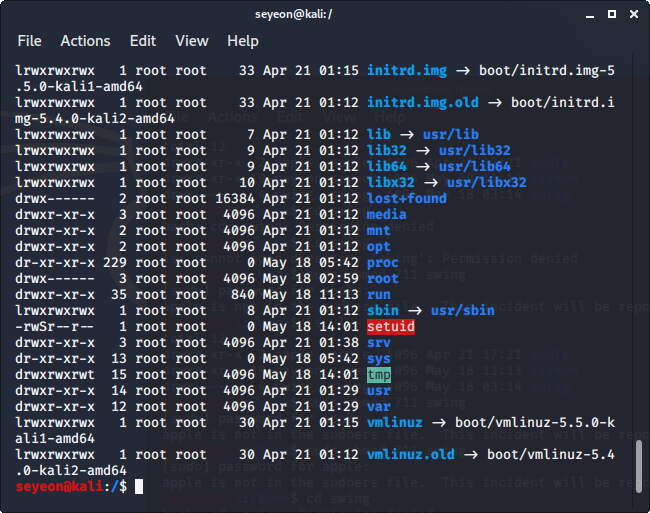Screen dimensions: 650x513
Task: Click the drwxrwxrwt permission string
Action: click(x=55, y=375)
